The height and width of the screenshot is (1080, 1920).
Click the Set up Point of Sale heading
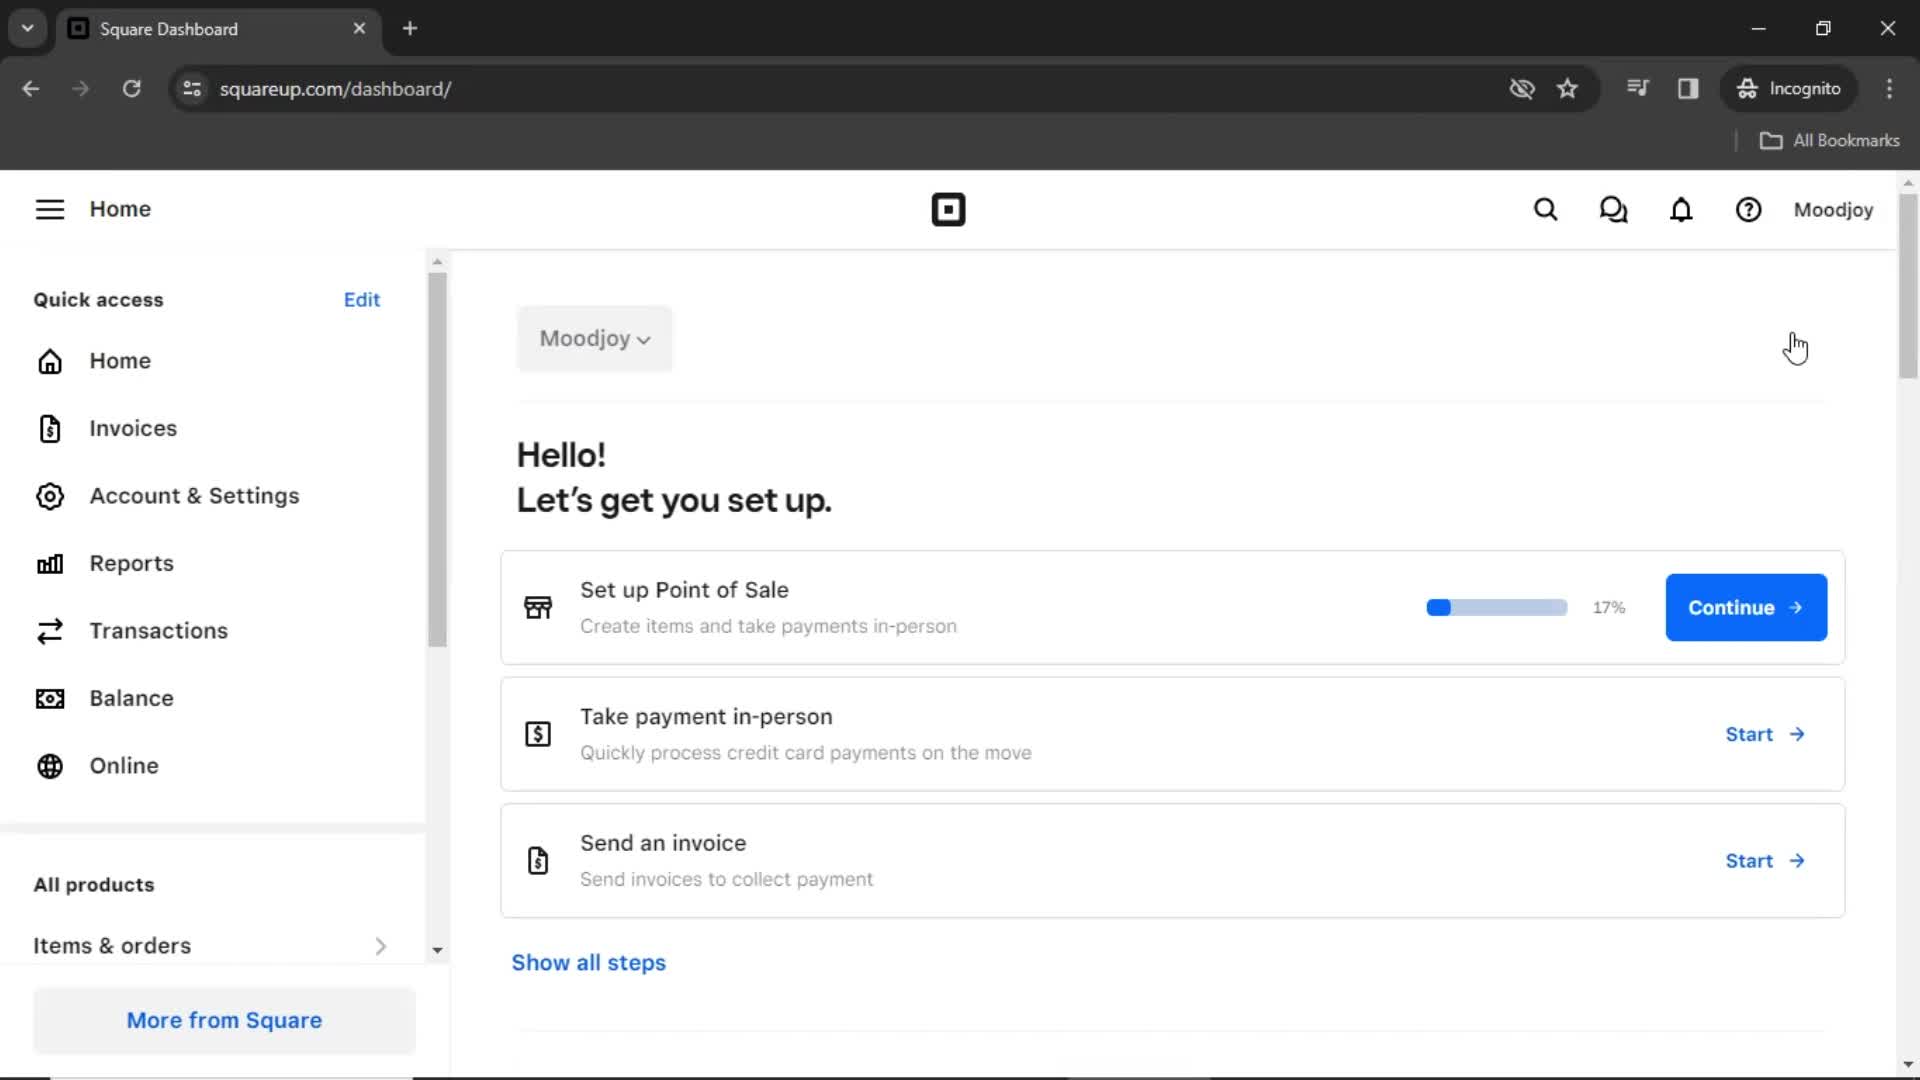[684, 590]
